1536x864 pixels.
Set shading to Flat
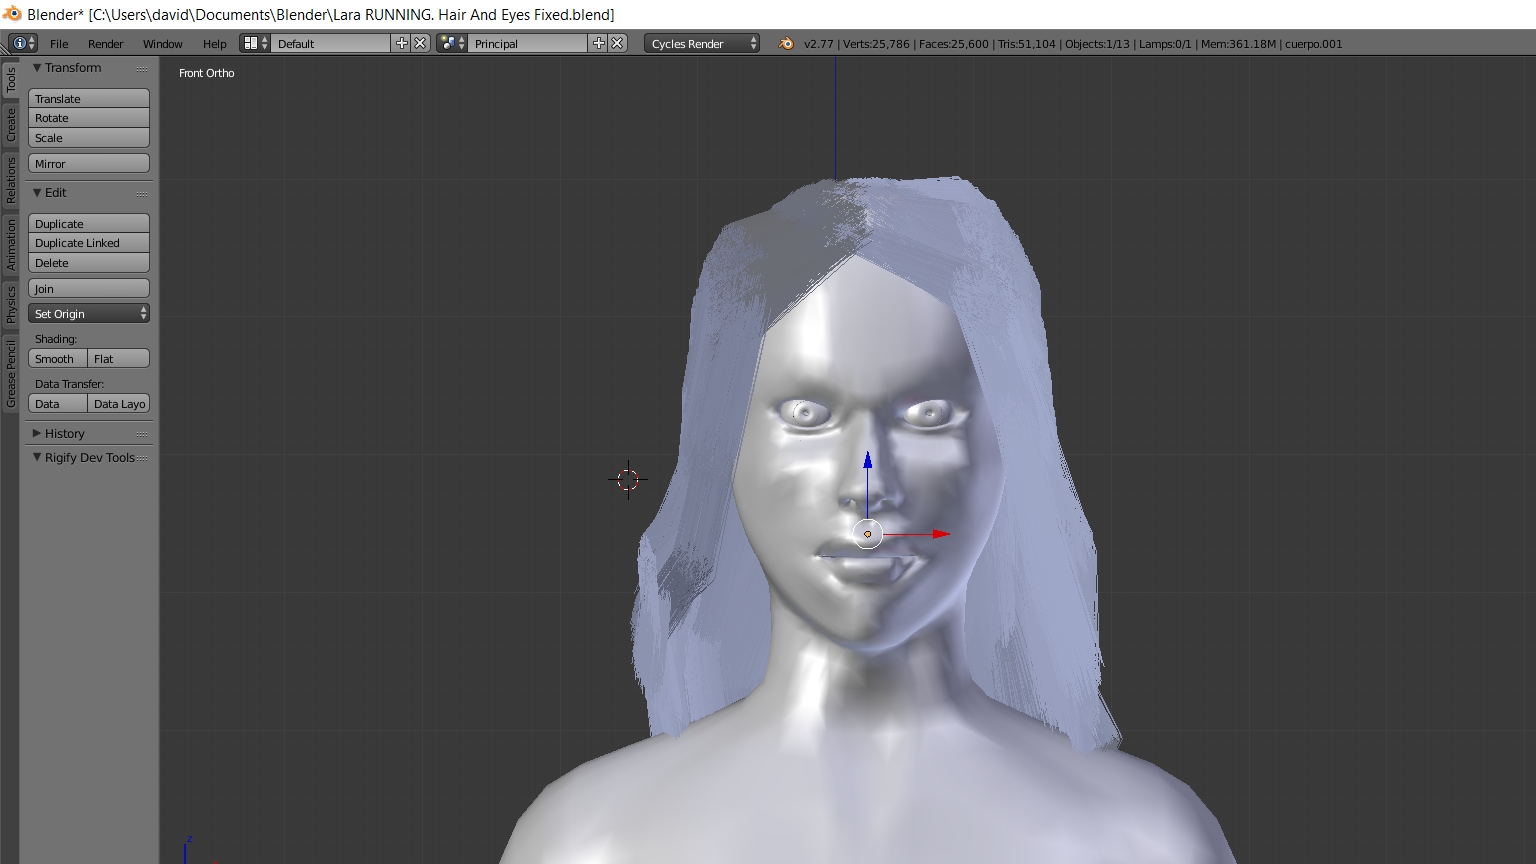tap(118, 359)
